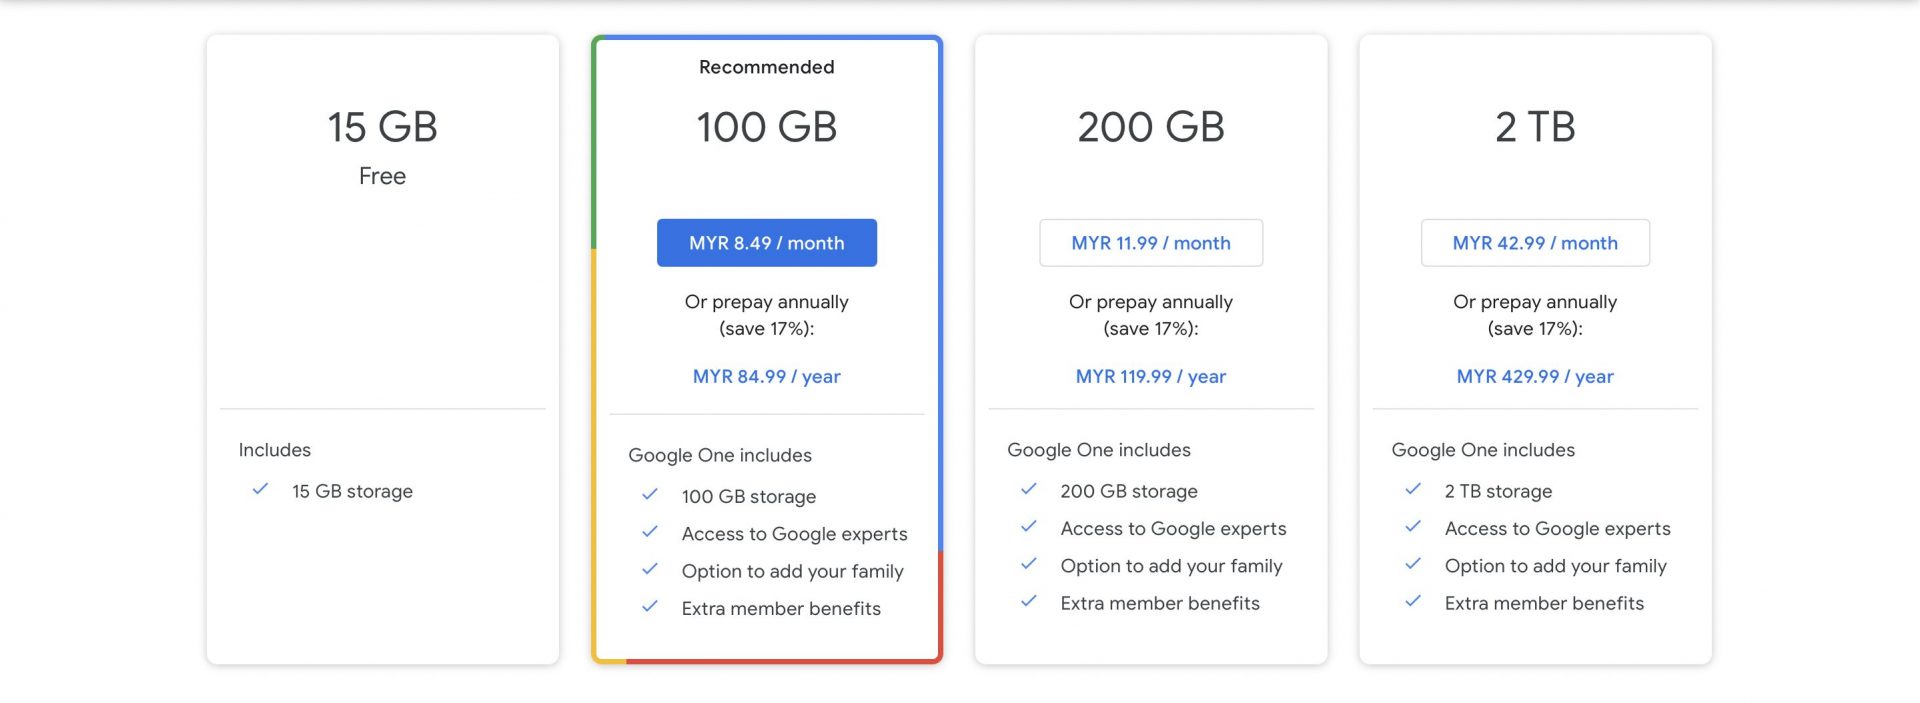Click the 200 GB plan title

coord(1151,127)
